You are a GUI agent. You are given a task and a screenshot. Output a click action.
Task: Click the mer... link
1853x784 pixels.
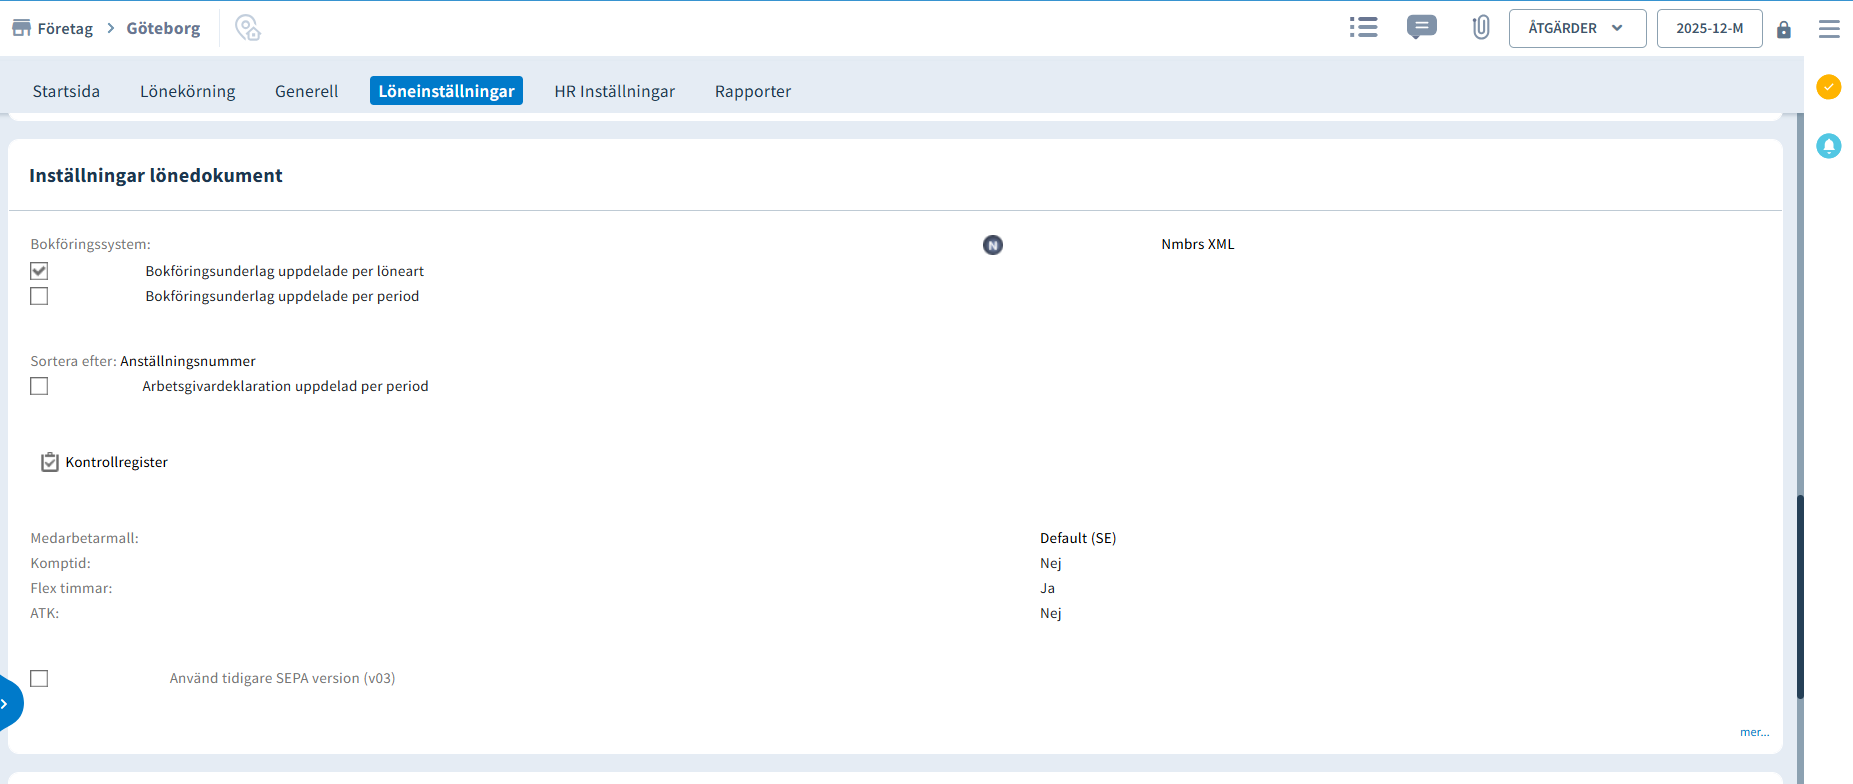point(1754,732)
